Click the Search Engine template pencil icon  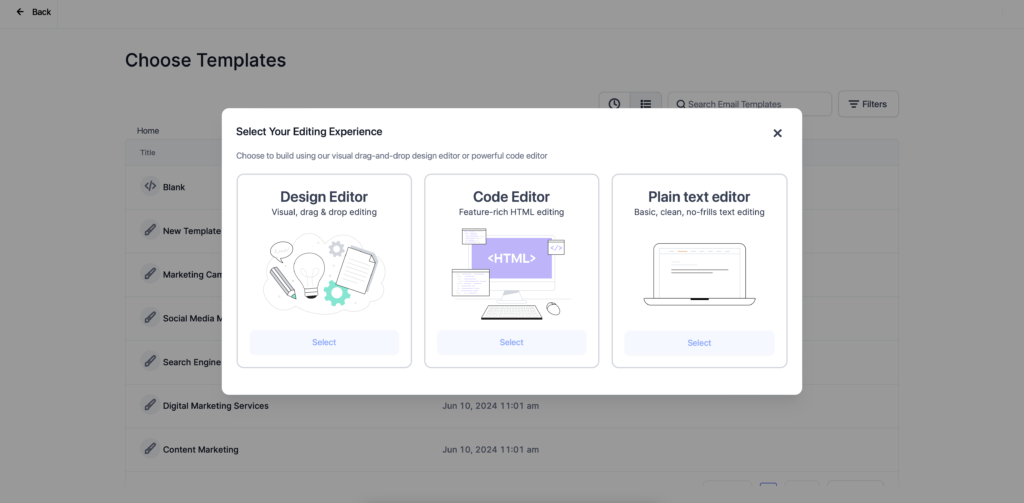point(150,362)
